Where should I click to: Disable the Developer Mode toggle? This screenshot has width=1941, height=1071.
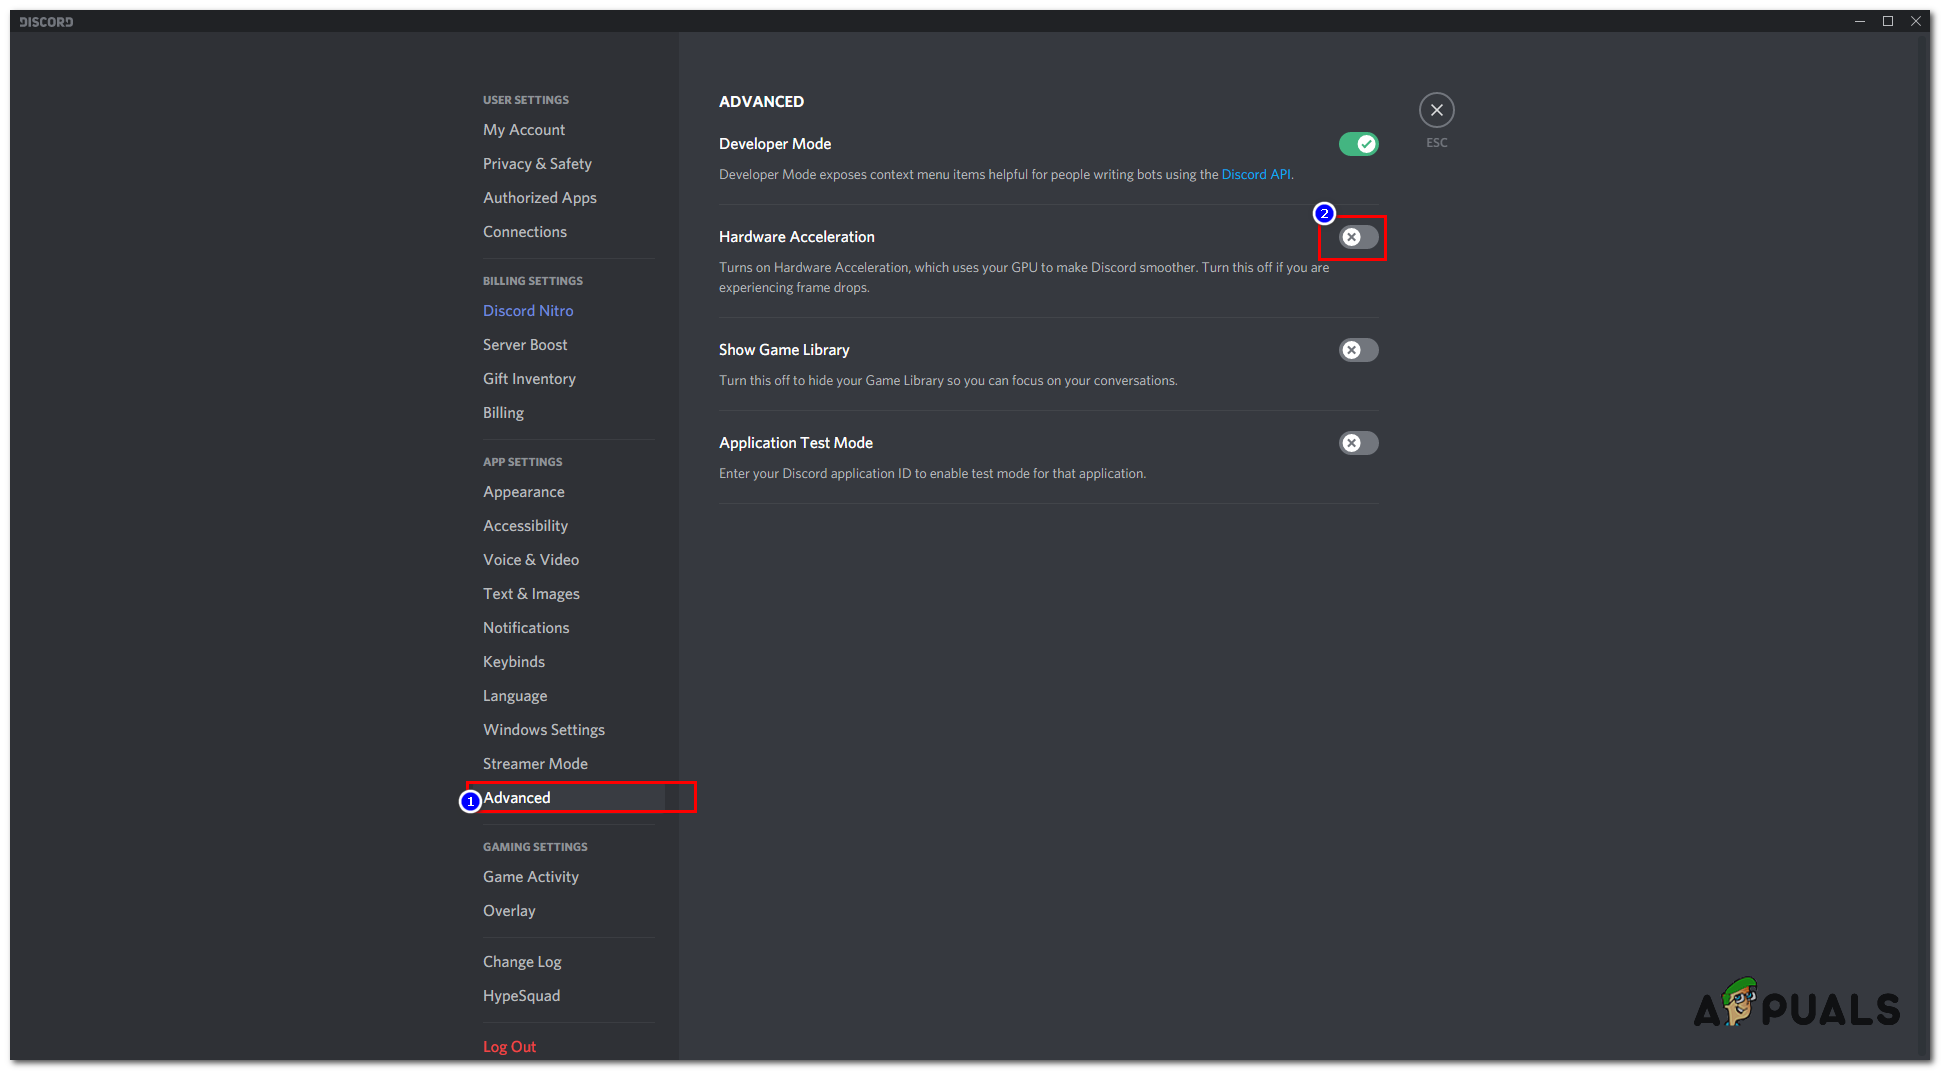(1358, 144)
